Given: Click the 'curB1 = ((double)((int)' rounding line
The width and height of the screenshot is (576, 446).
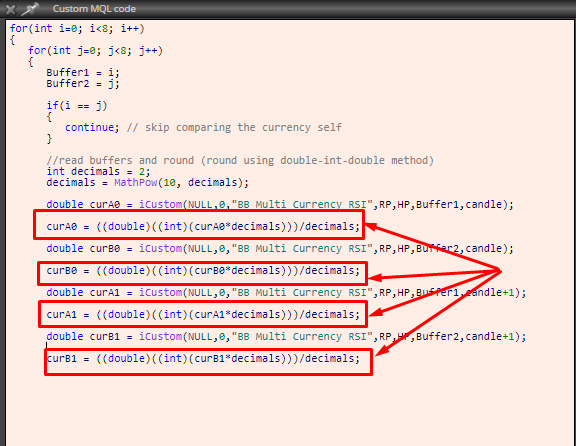Looking at the screenshot, I should point(203,359).
